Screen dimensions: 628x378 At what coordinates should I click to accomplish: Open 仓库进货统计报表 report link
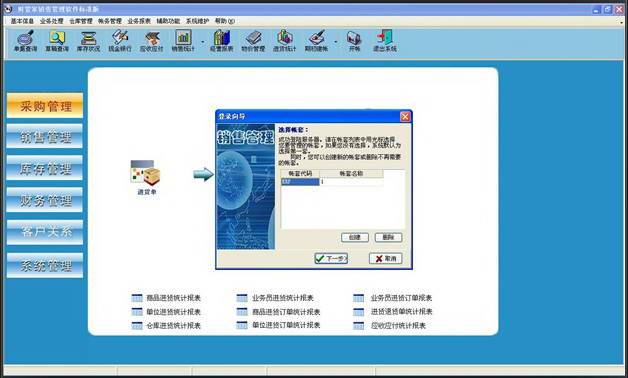click(x=173, y=326)
